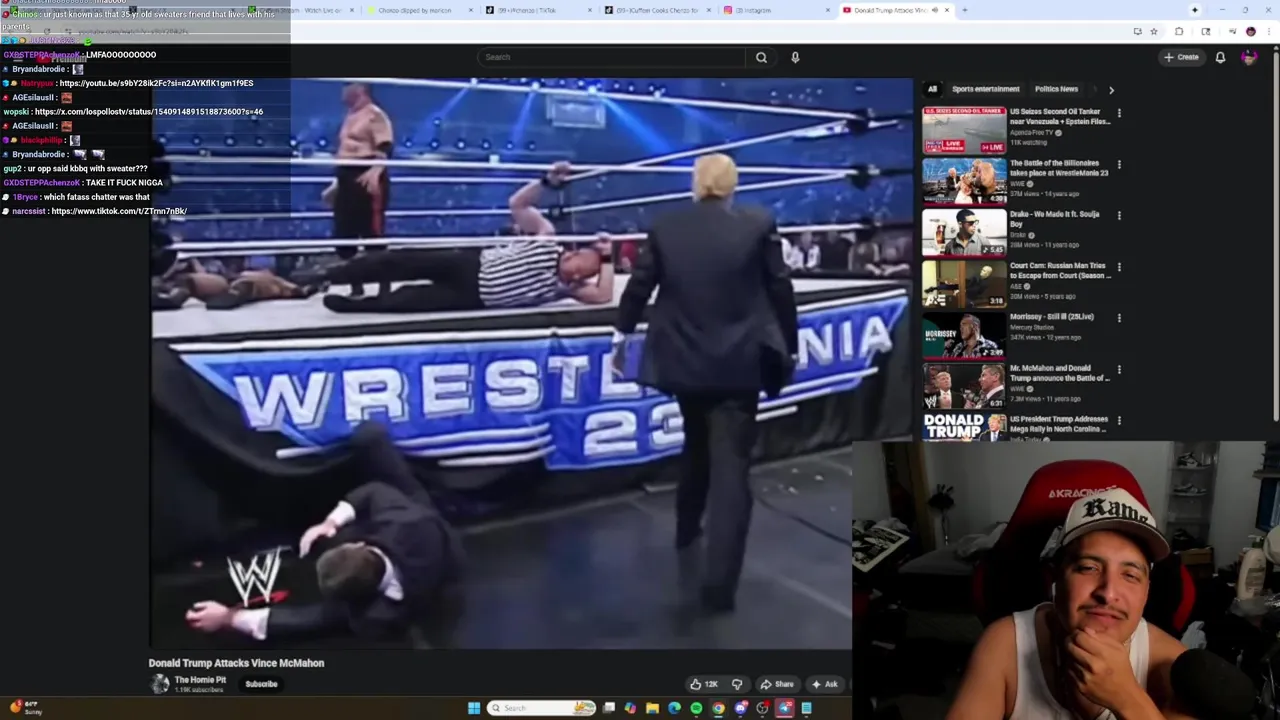The width and height of the screenshot is (1280, 720).
Task: Open Court Cam Russian Man thumbnail
Action: point(964,283)
